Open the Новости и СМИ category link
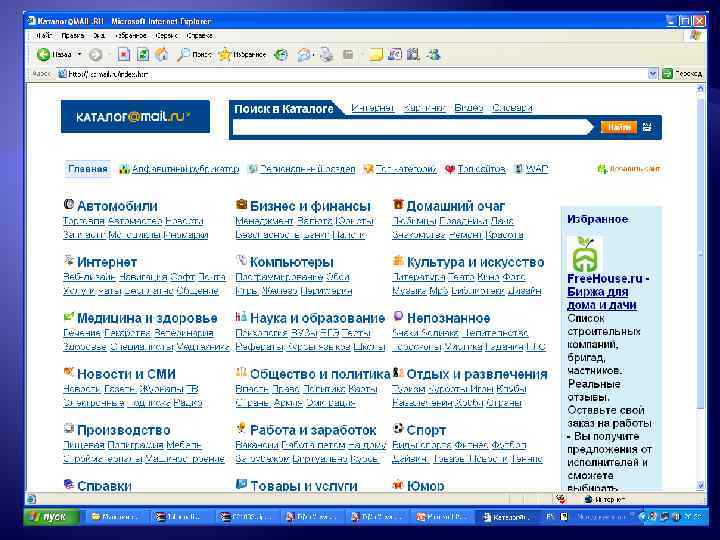This screenshot has width=720, height=540. click(126, 374)
